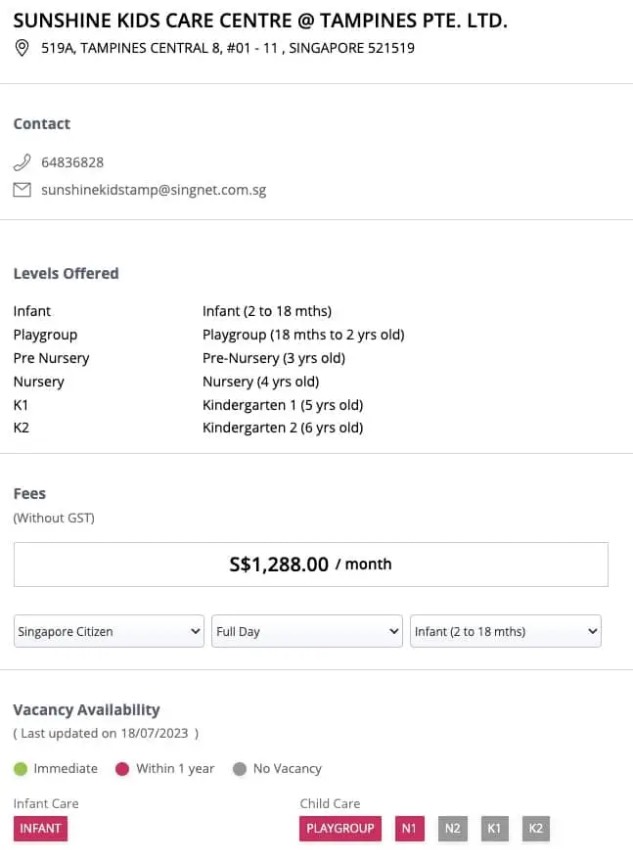Click the Last updated on 18/07/2023 text
Viewport: 633px width, 850px height.
coord(105,733)
